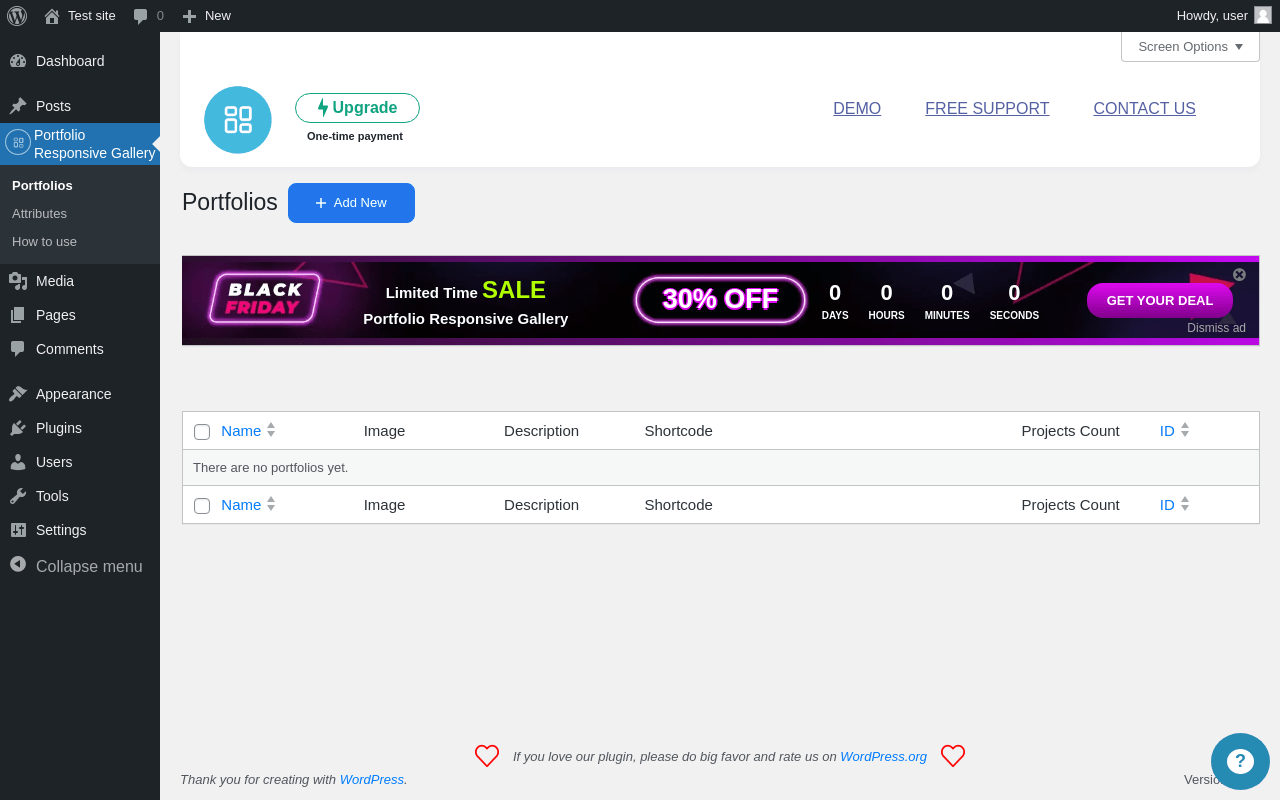Click the Media sidebar icon
Viewport: 1280px width, 800px height.
[18, 281]
